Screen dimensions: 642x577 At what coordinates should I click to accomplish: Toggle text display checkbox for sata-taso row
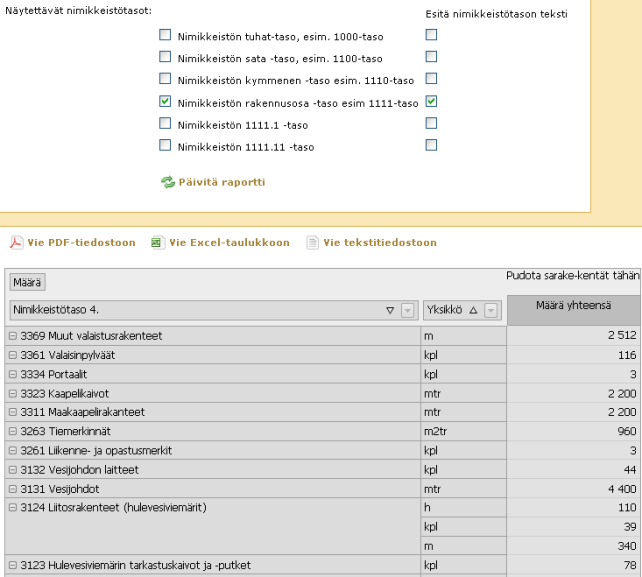coord(431,57)
